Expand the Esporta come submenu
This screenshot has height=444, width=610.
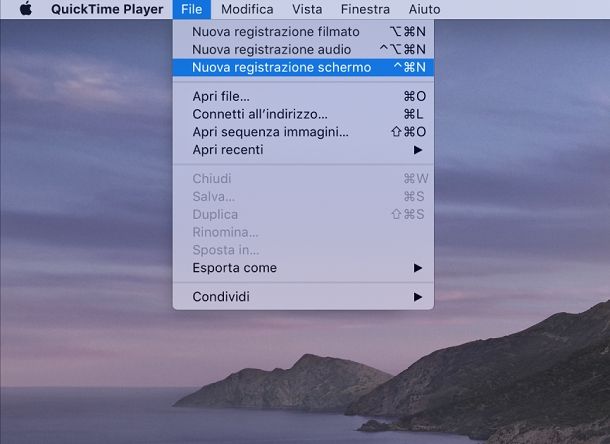coord(303,268)
